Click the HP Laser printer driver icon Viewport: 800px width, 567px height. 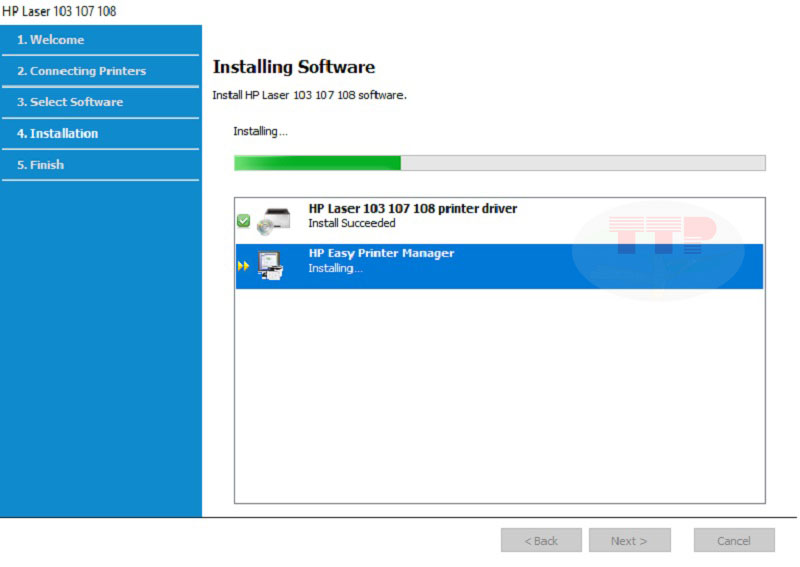(272, 220)
